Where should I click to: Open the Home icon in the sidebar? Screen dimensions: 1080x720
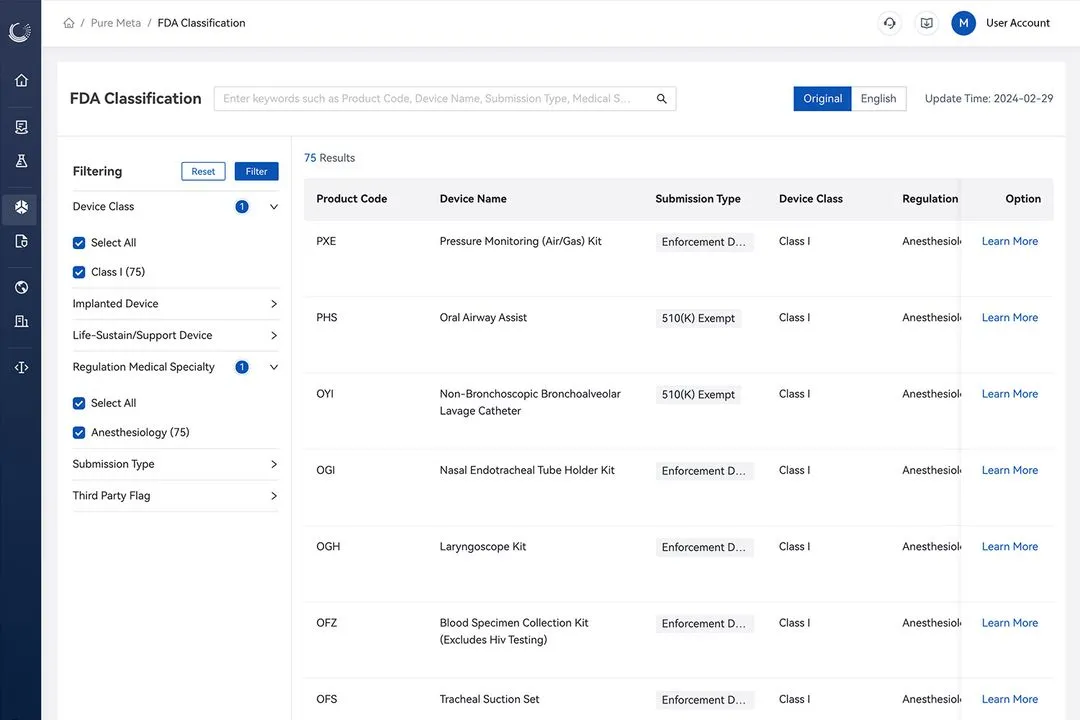[20, 80]
